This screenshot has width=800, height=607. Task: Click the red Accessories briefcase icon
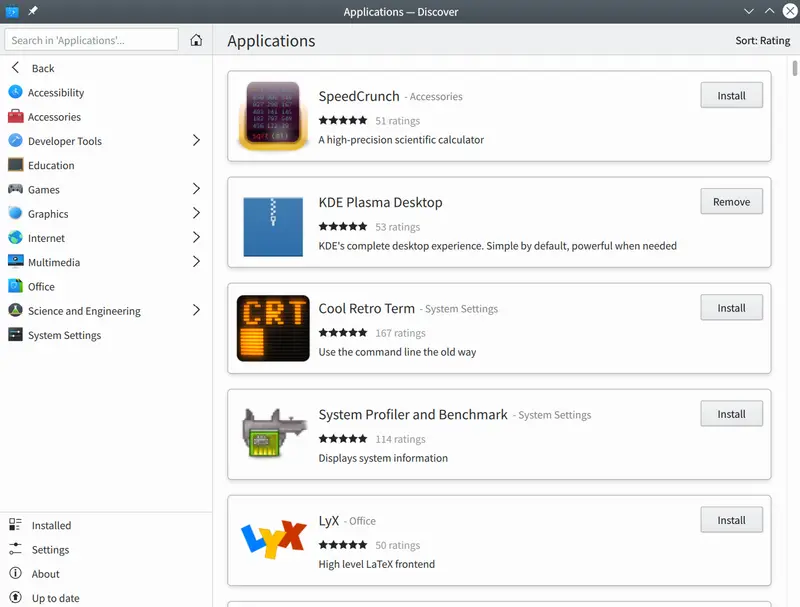[x=15, y=116]
